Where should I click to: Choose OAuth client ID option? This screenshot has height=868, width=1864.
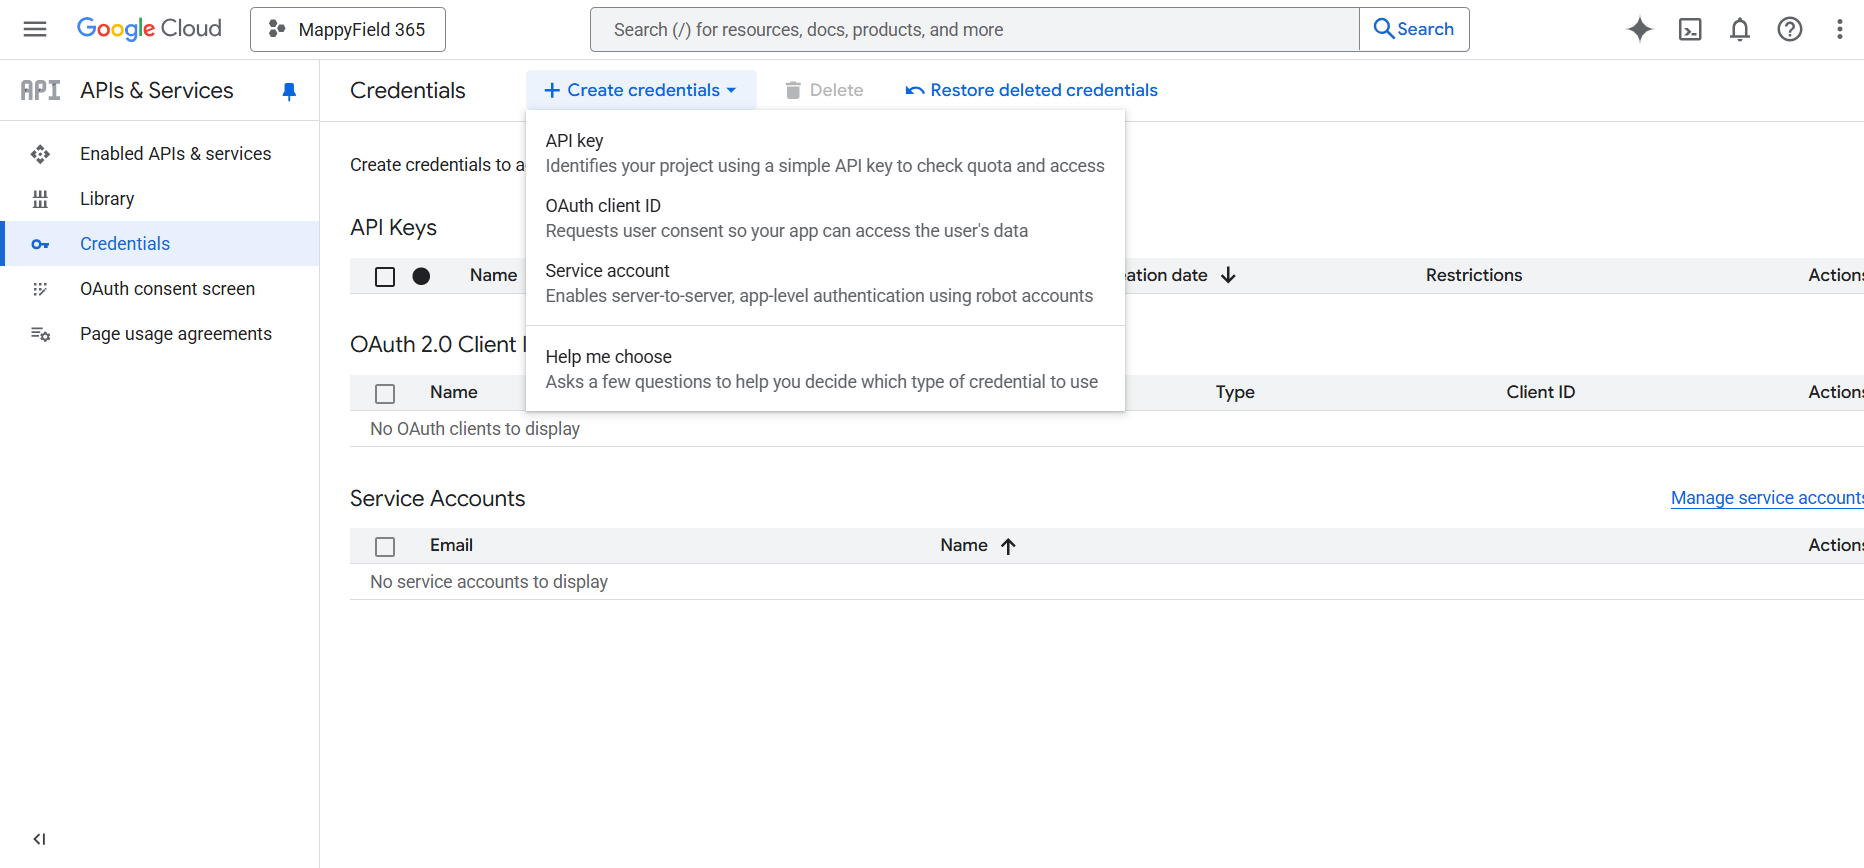click(x=825, y=218)
